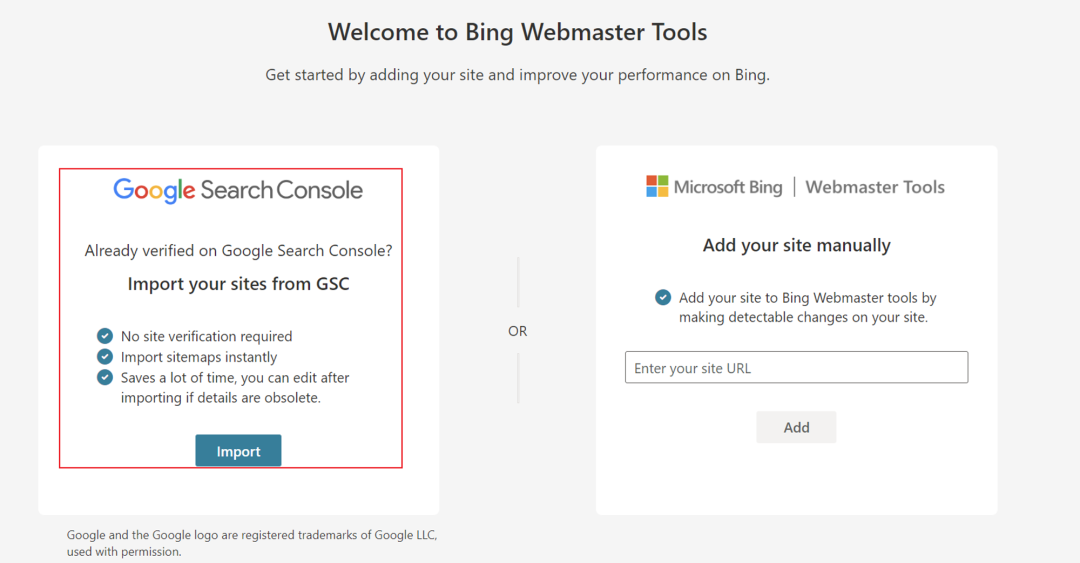Click the Welcome to Bing Webmaster Tools heading
This screenshot has width=1080, height=563.
click(517, 32)
